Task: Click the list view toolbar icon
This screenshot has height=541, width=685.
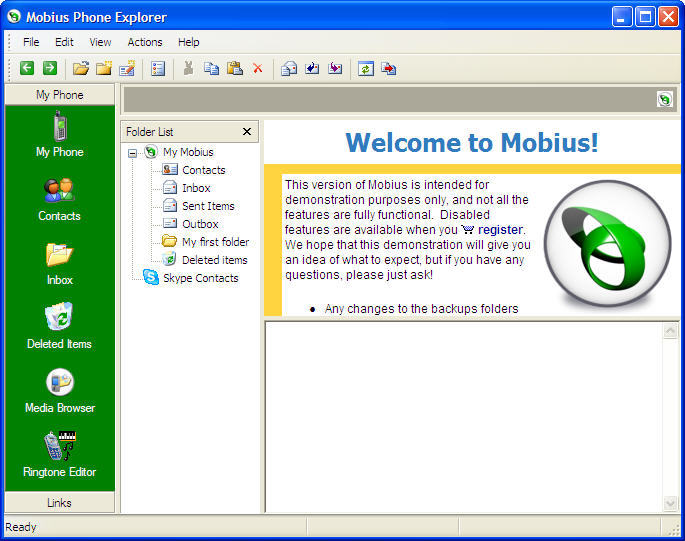Action: click(x=158, y=69)
